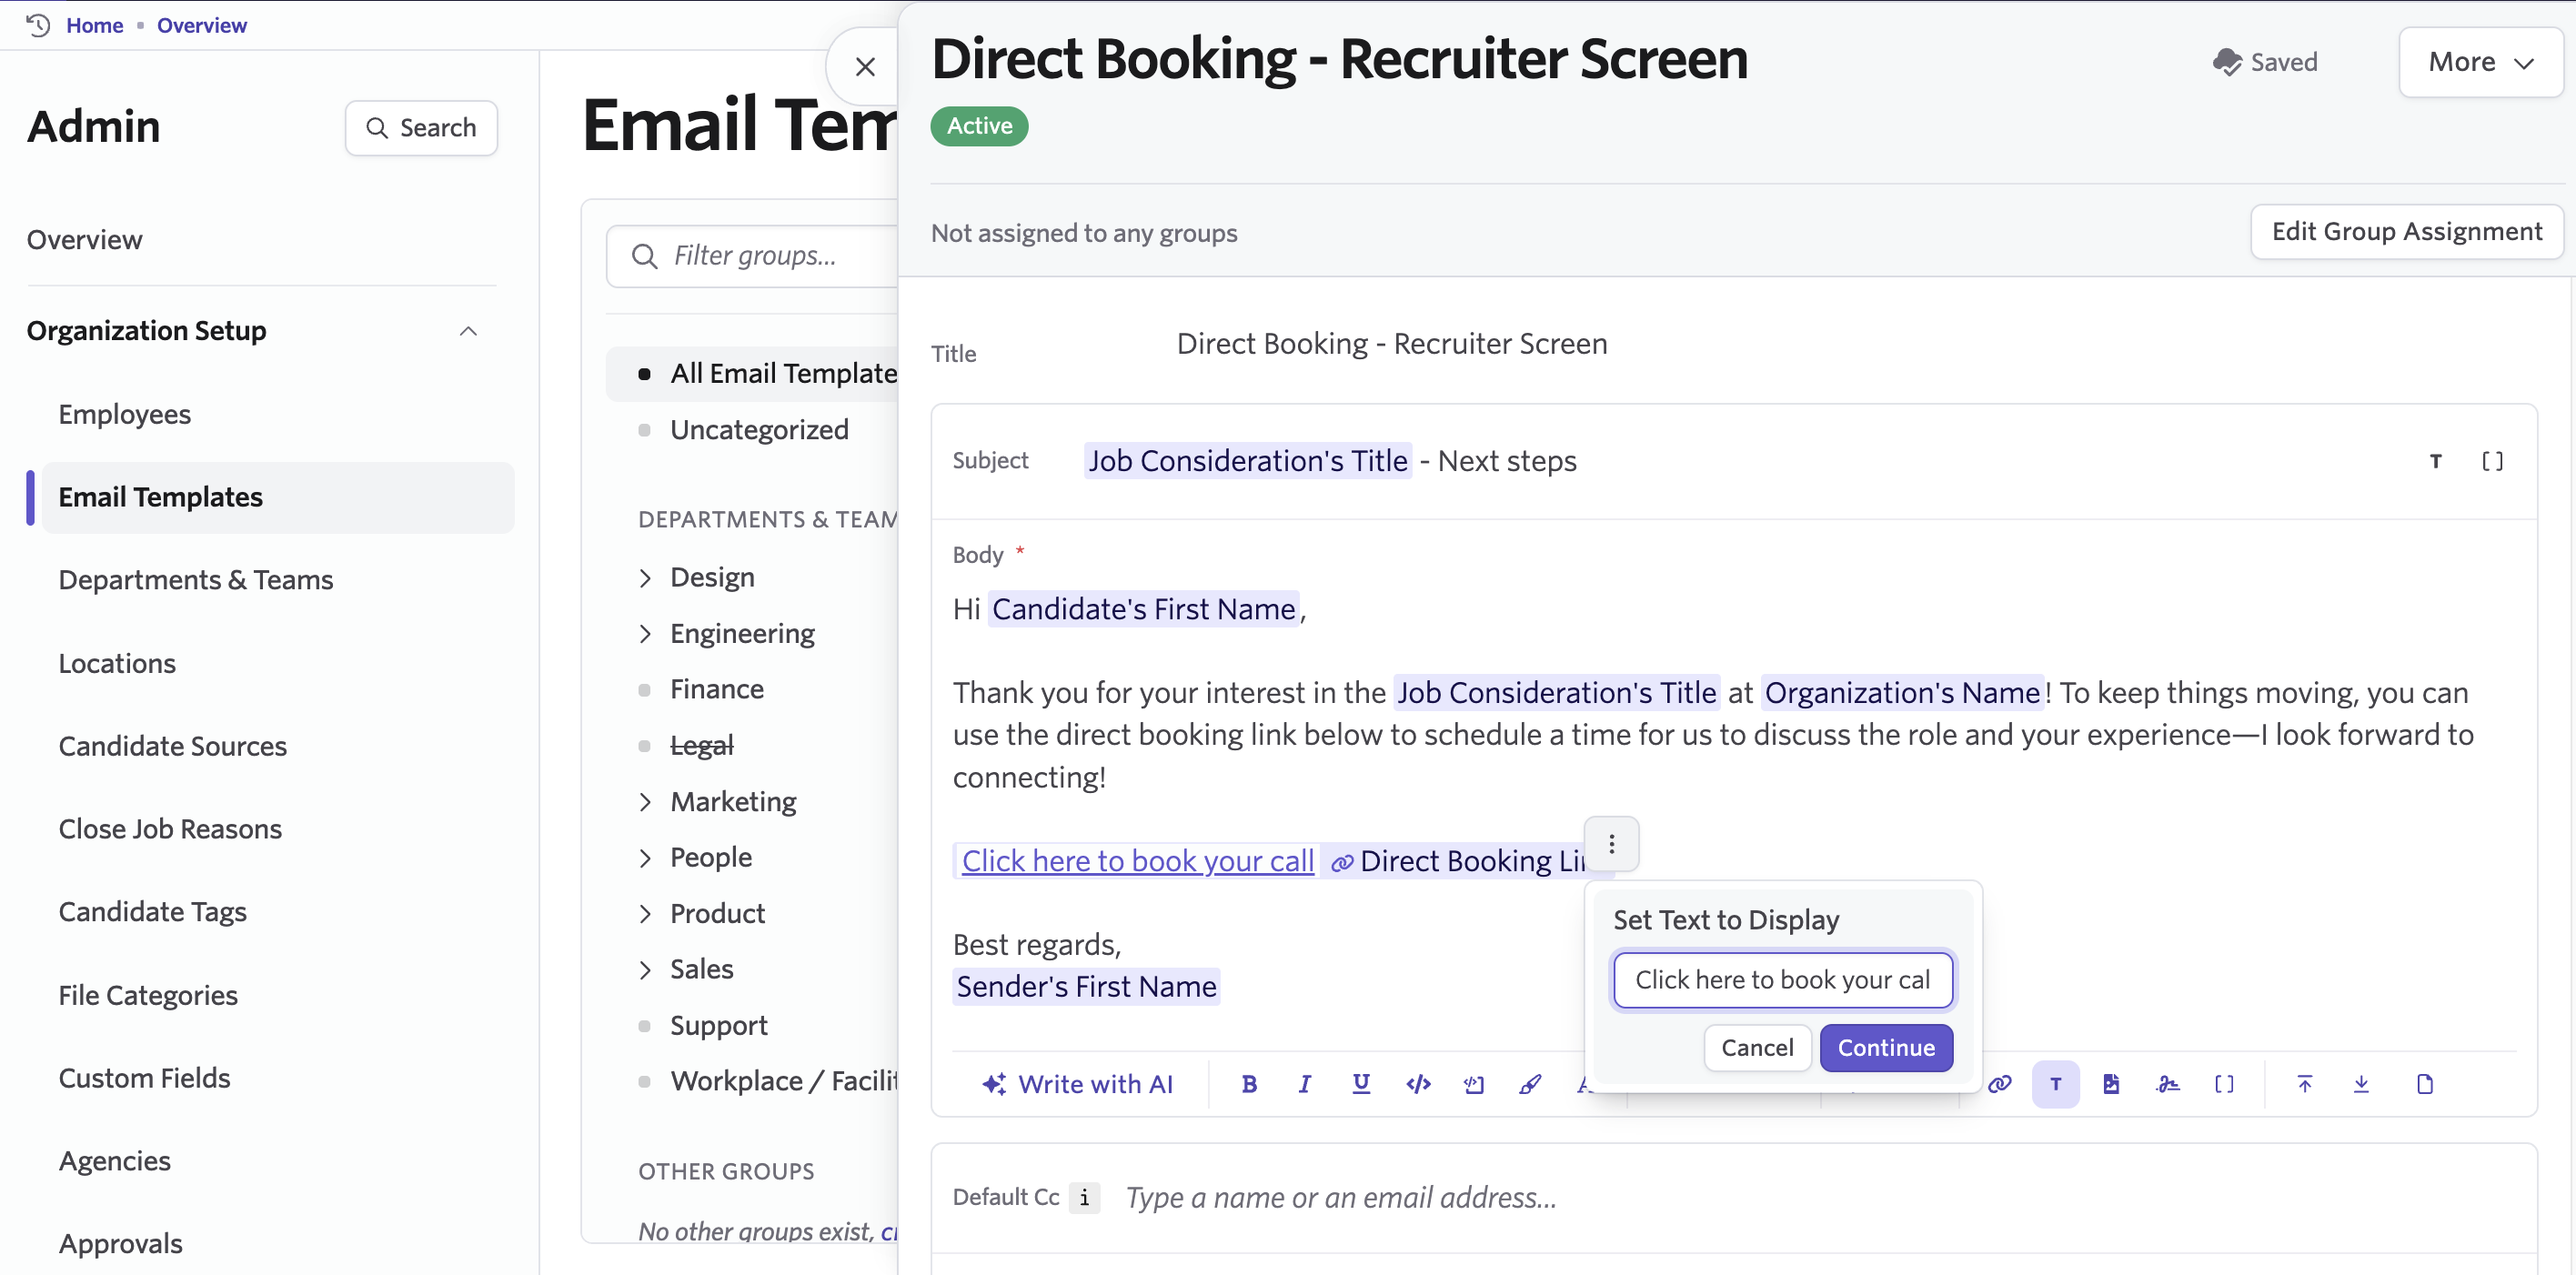Toggle underline formatting in the toolbar
The height and width of the screenshot is (1275, 2576).
click(x=1360, y=1084)
